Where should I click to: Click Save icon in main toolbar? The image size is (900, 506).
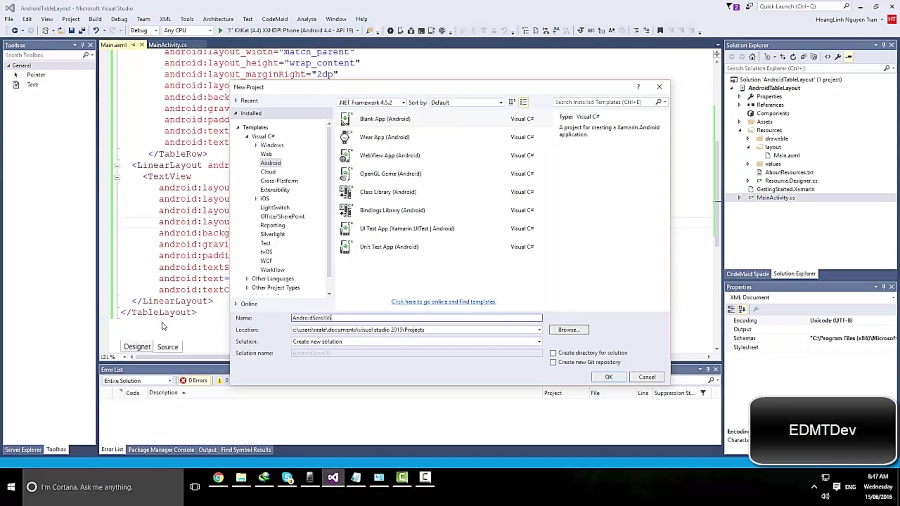point(71,30)
